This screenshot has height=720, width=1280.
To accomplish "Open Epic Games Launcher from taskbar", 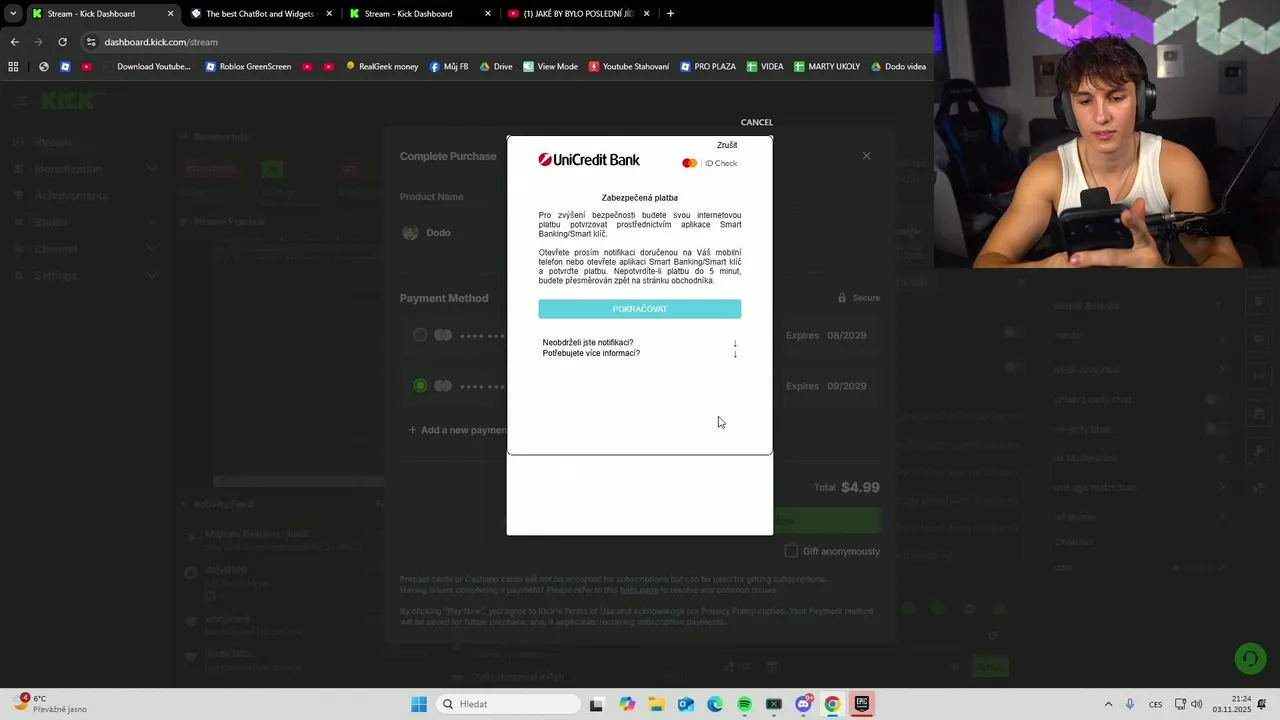I will point(861,704).
